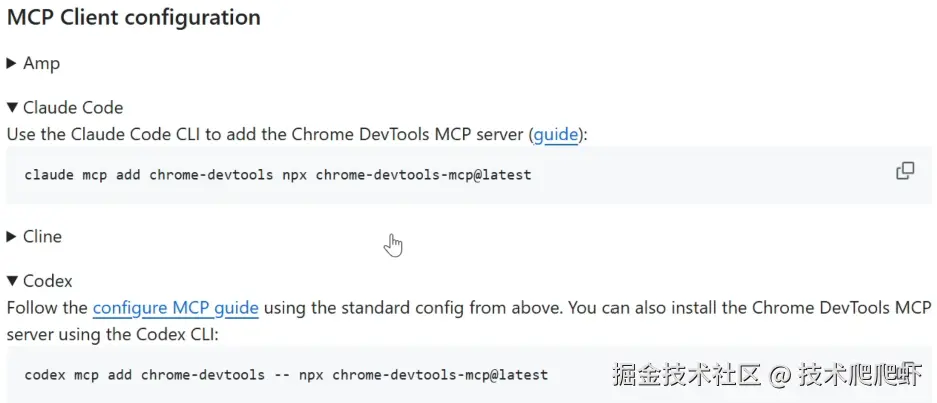937x403 pixels.
Task: Open the guide link for Claude Code
Action: [x=555, y=134]
